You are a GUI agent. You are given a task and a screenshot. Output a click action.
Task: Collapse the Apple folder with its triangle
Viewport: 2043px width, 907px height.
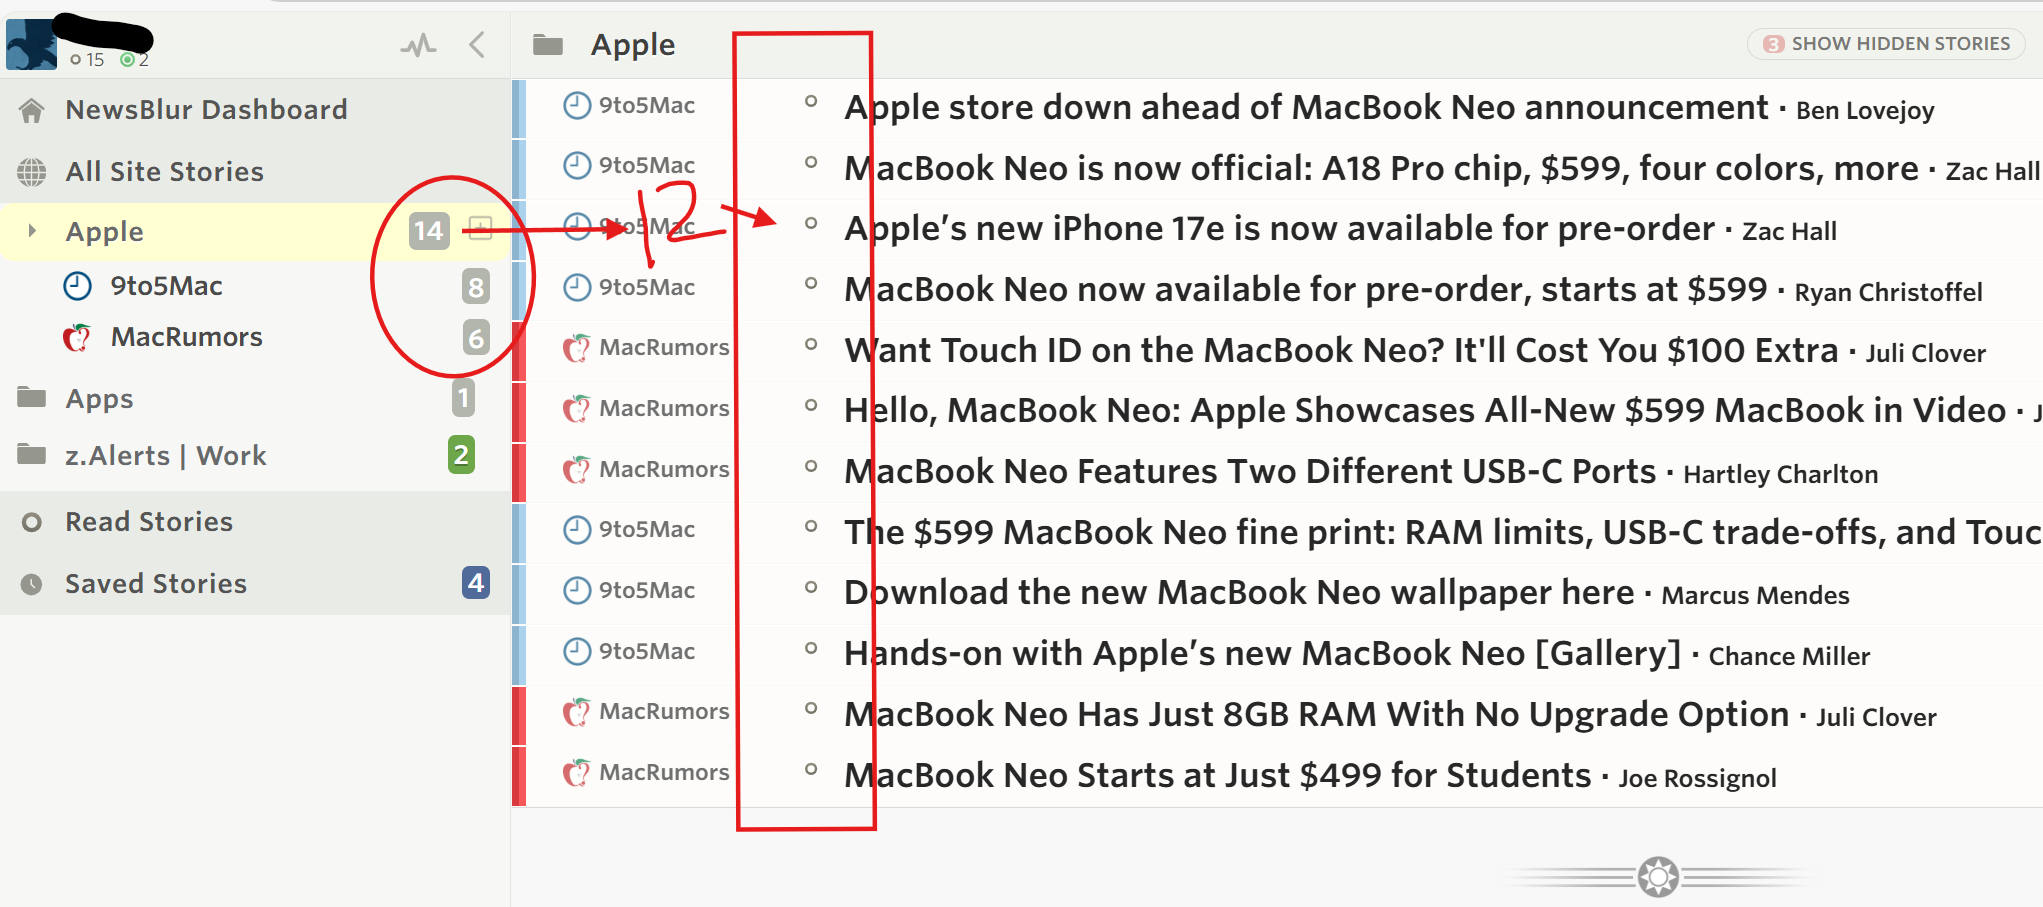pos(33,231)
